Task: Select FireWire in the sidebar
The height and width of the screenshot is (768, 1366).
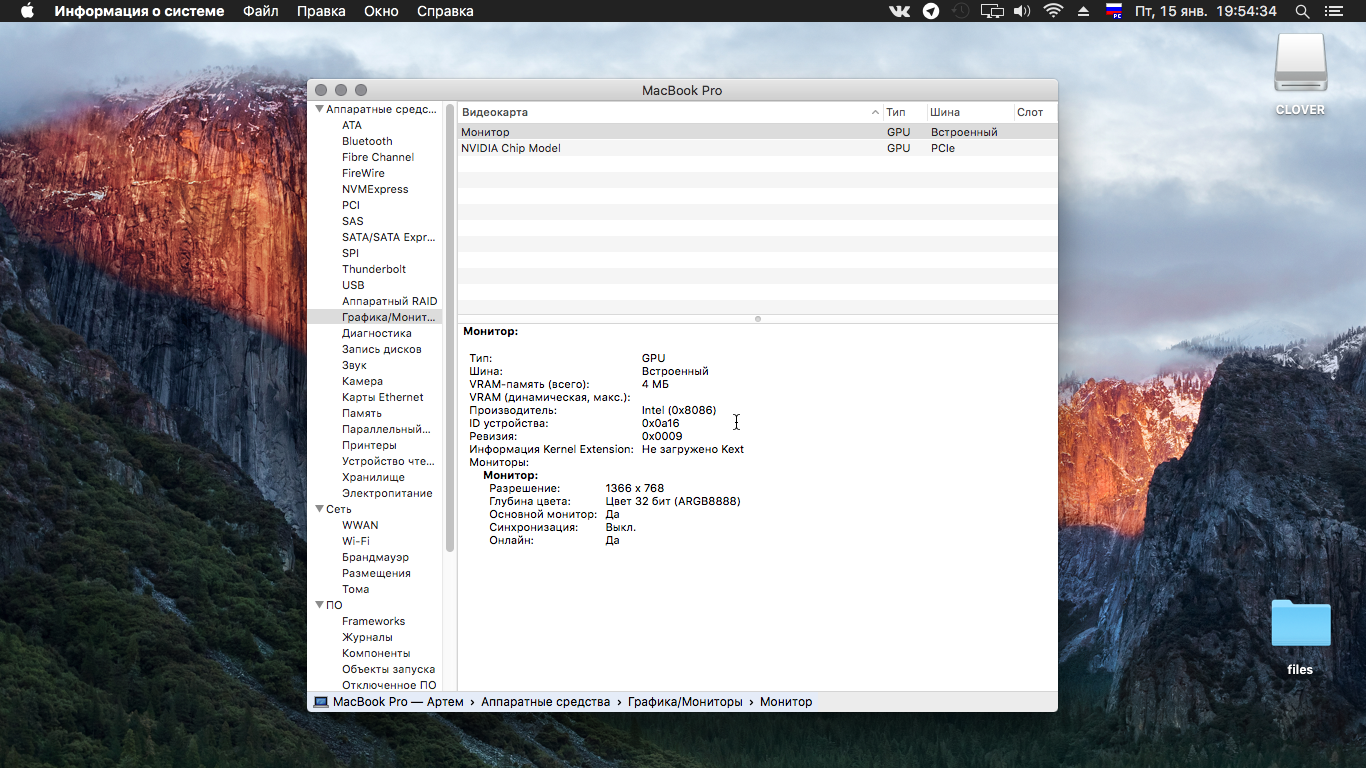Action: pos(363,173)
